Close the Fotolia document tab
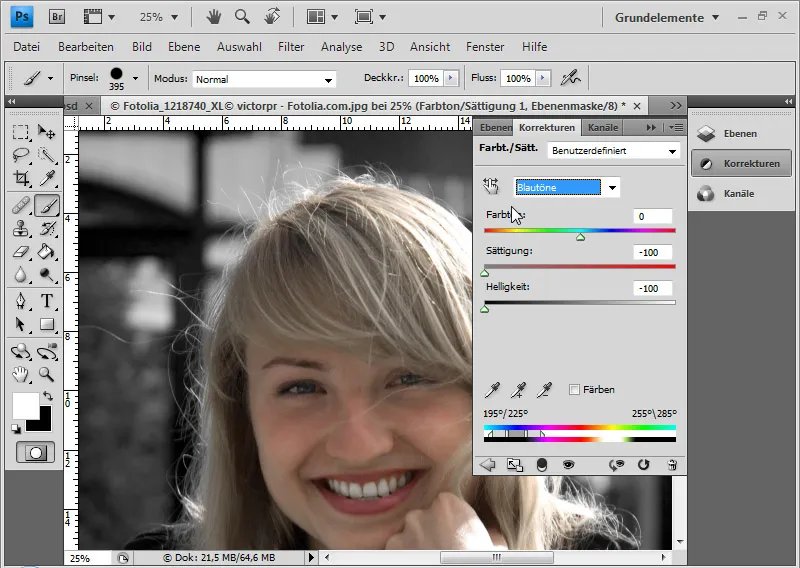The height and width of the screenshot is (568, 800). 637,106
